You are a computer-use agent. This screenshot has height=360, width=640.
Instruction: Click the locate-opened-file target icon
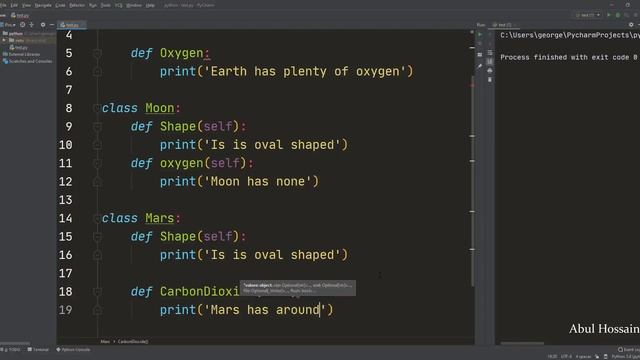(22, 25)
